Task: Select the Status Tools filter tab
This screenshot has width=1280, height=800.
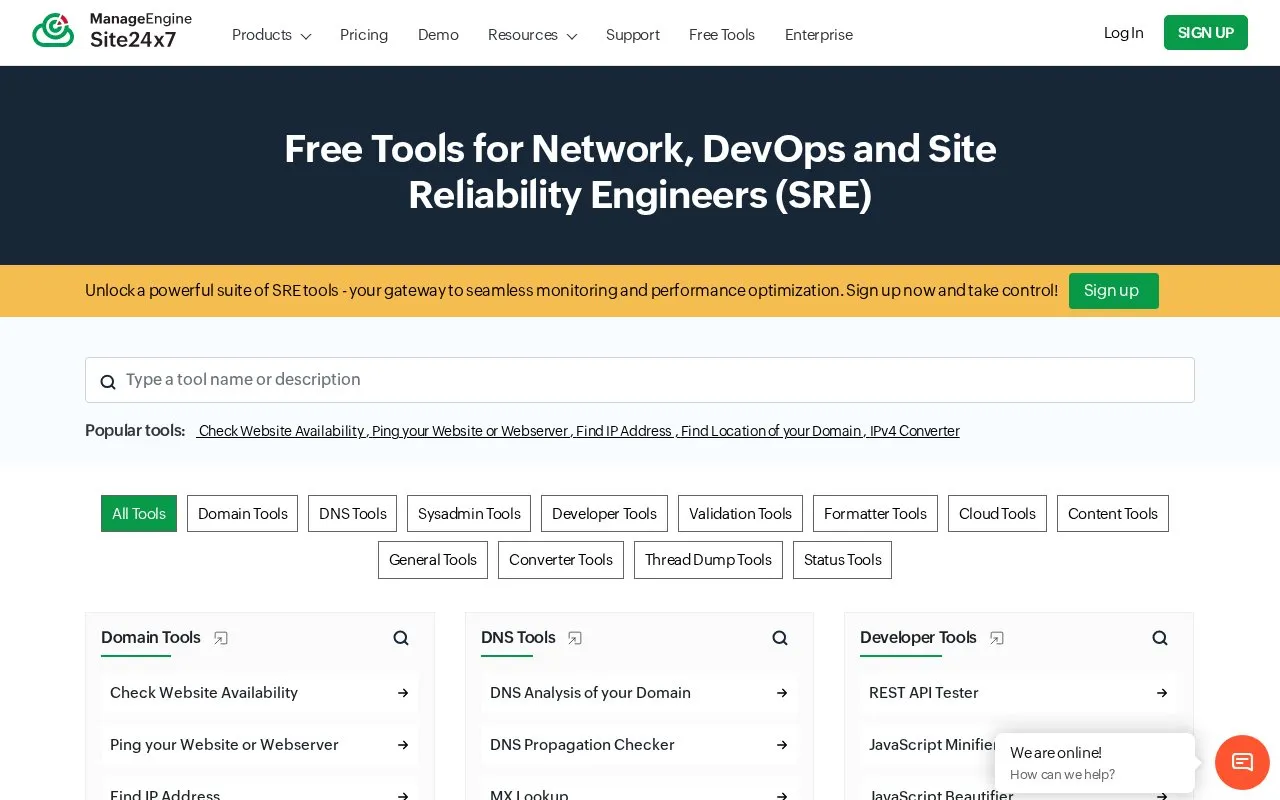Action: pos(843,560)
